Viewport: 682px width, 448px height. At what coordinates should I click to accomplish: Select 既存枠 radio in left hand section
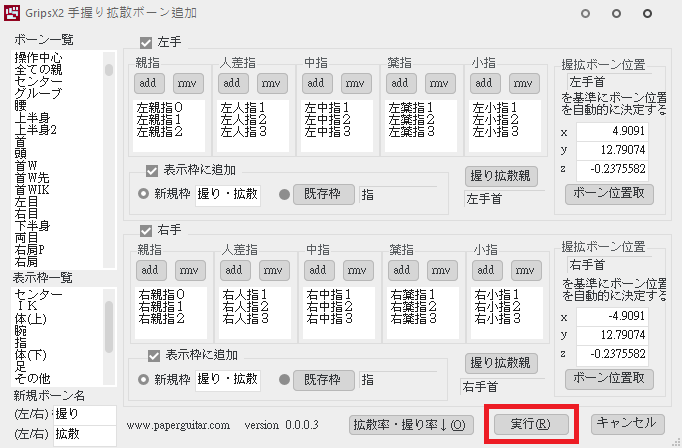[x=284, y=194]
